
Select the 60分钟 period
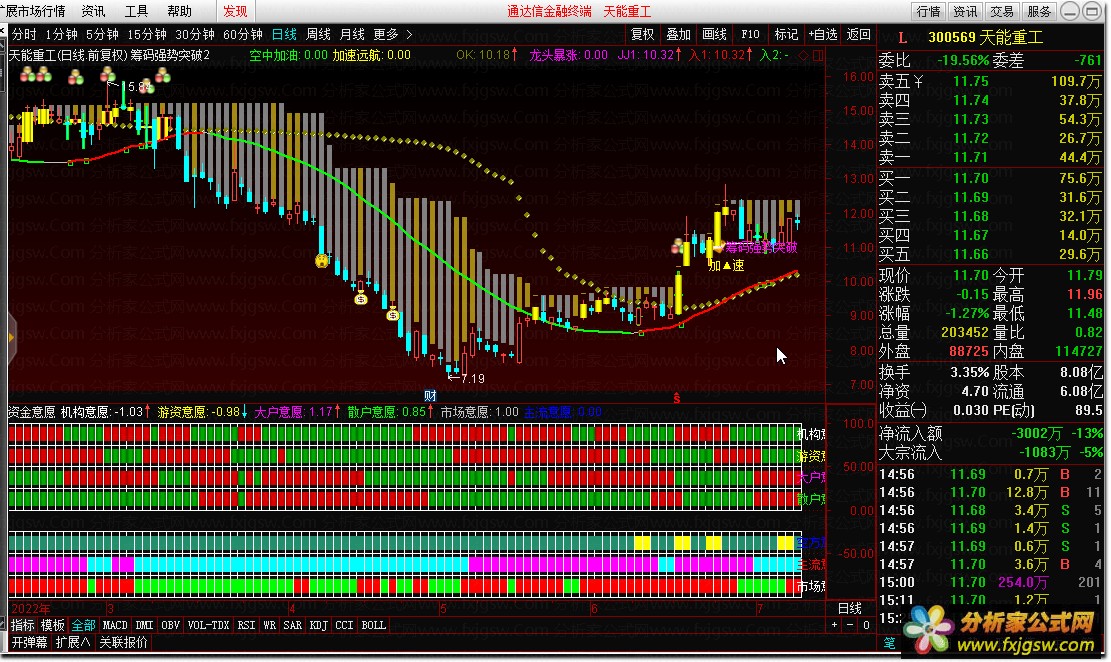click(x=242, y=34)
